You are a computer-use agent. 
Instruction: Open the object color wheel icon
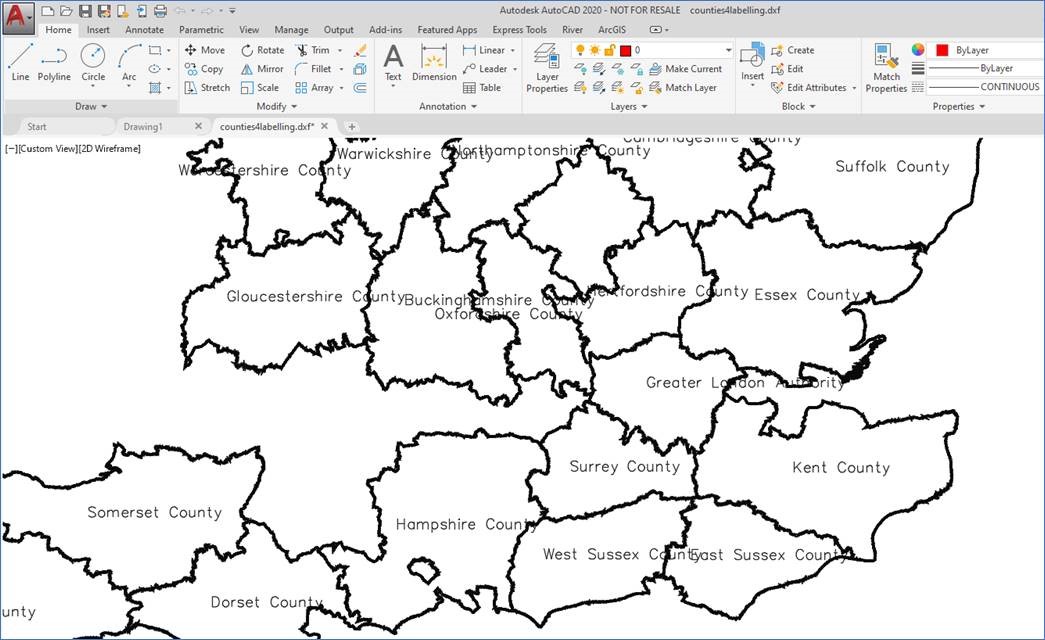pyautogui.click(x=918, y=50)
